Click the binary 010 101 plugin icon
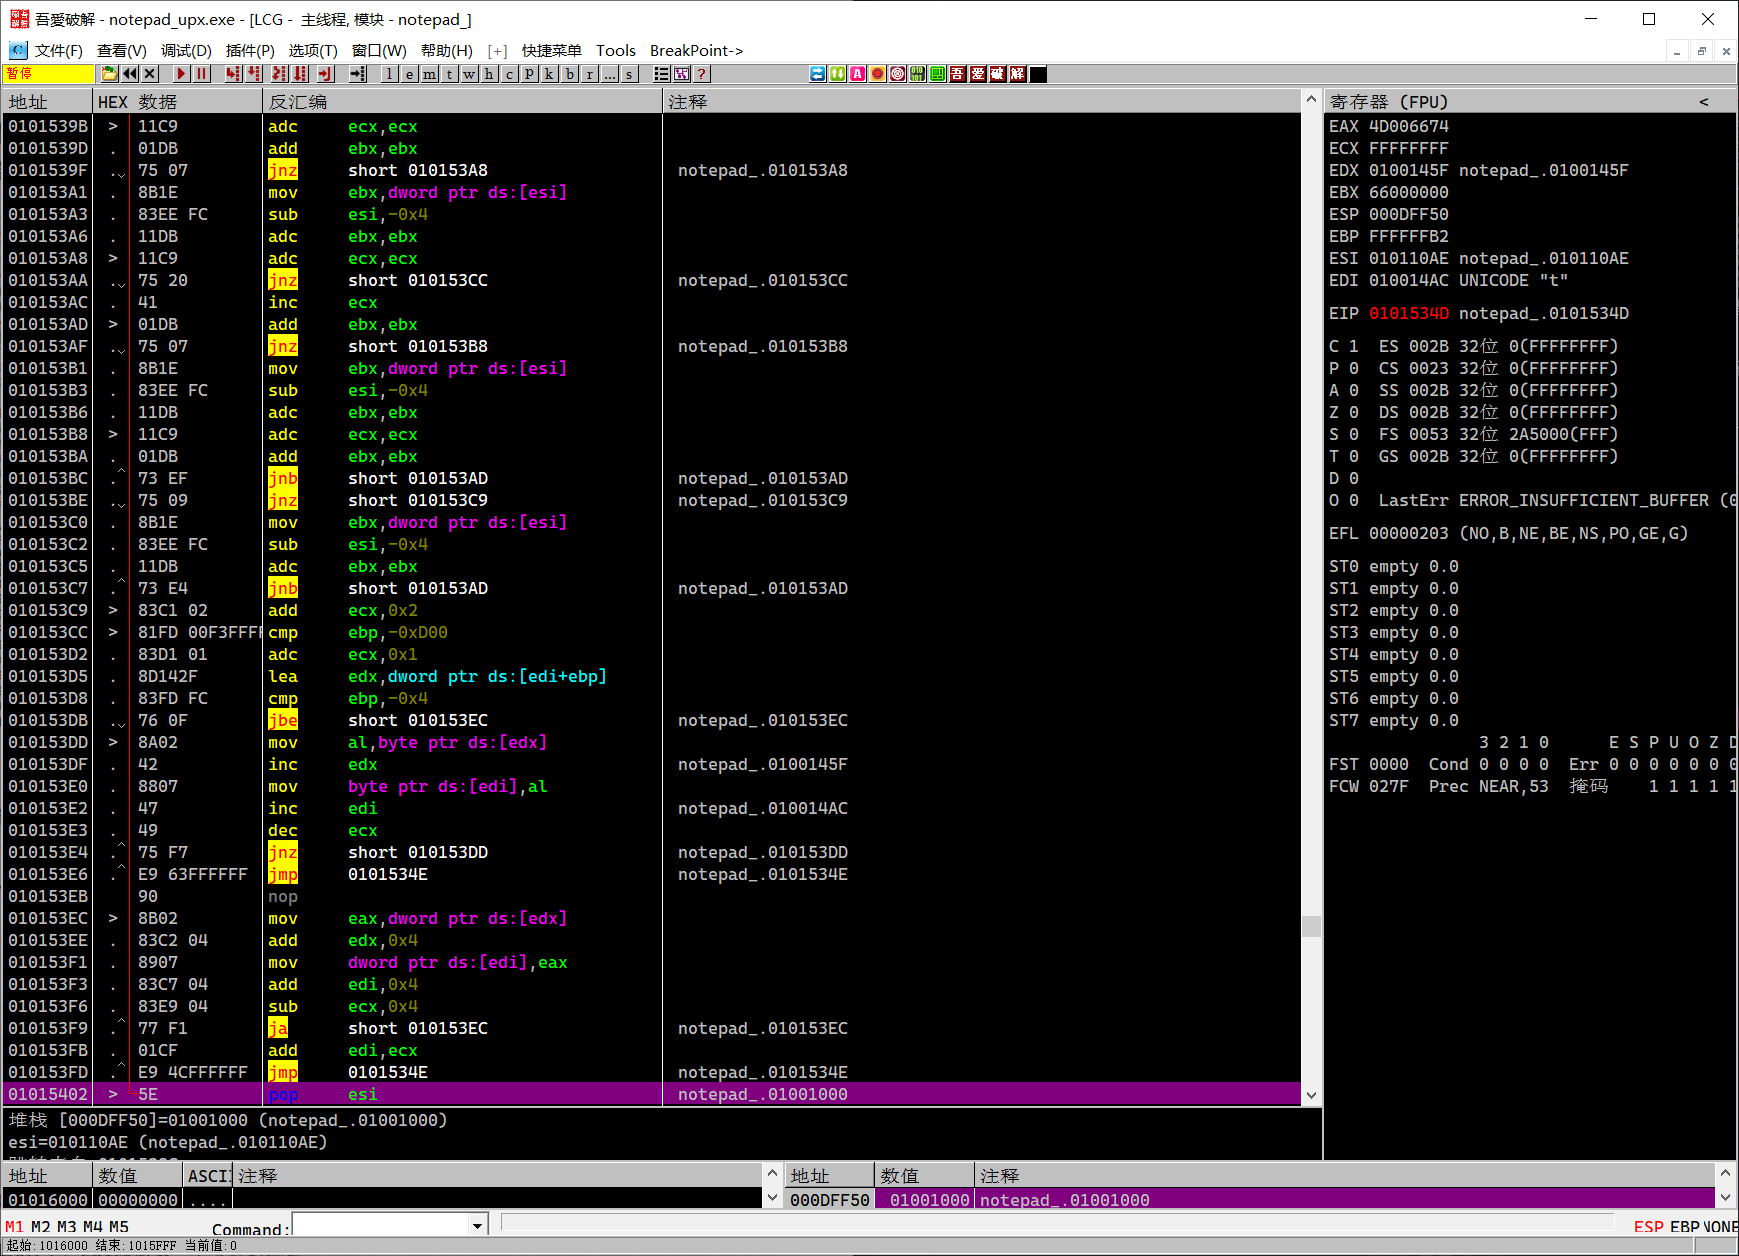The width and height of the screenshot is (1739, 1256). point(917,74)
